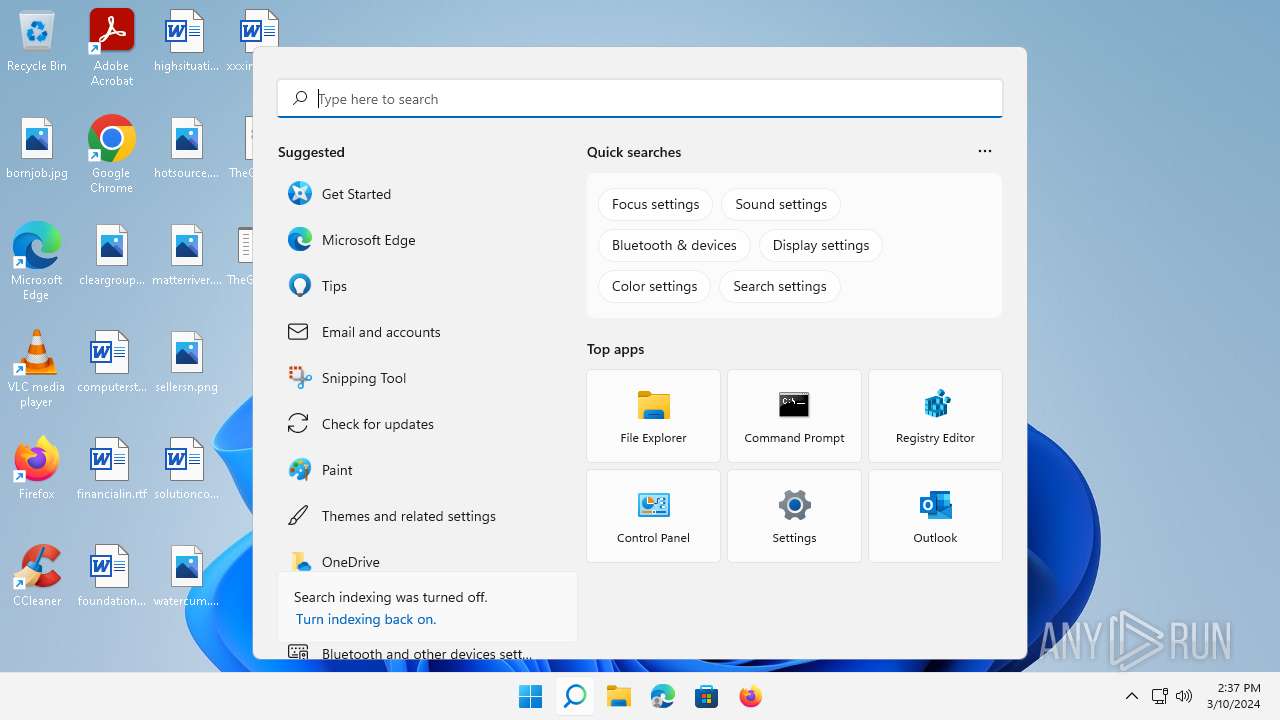Choose Search settings quick search
The width and height of the screenshot is (1280, 720).
pos(780,286)
